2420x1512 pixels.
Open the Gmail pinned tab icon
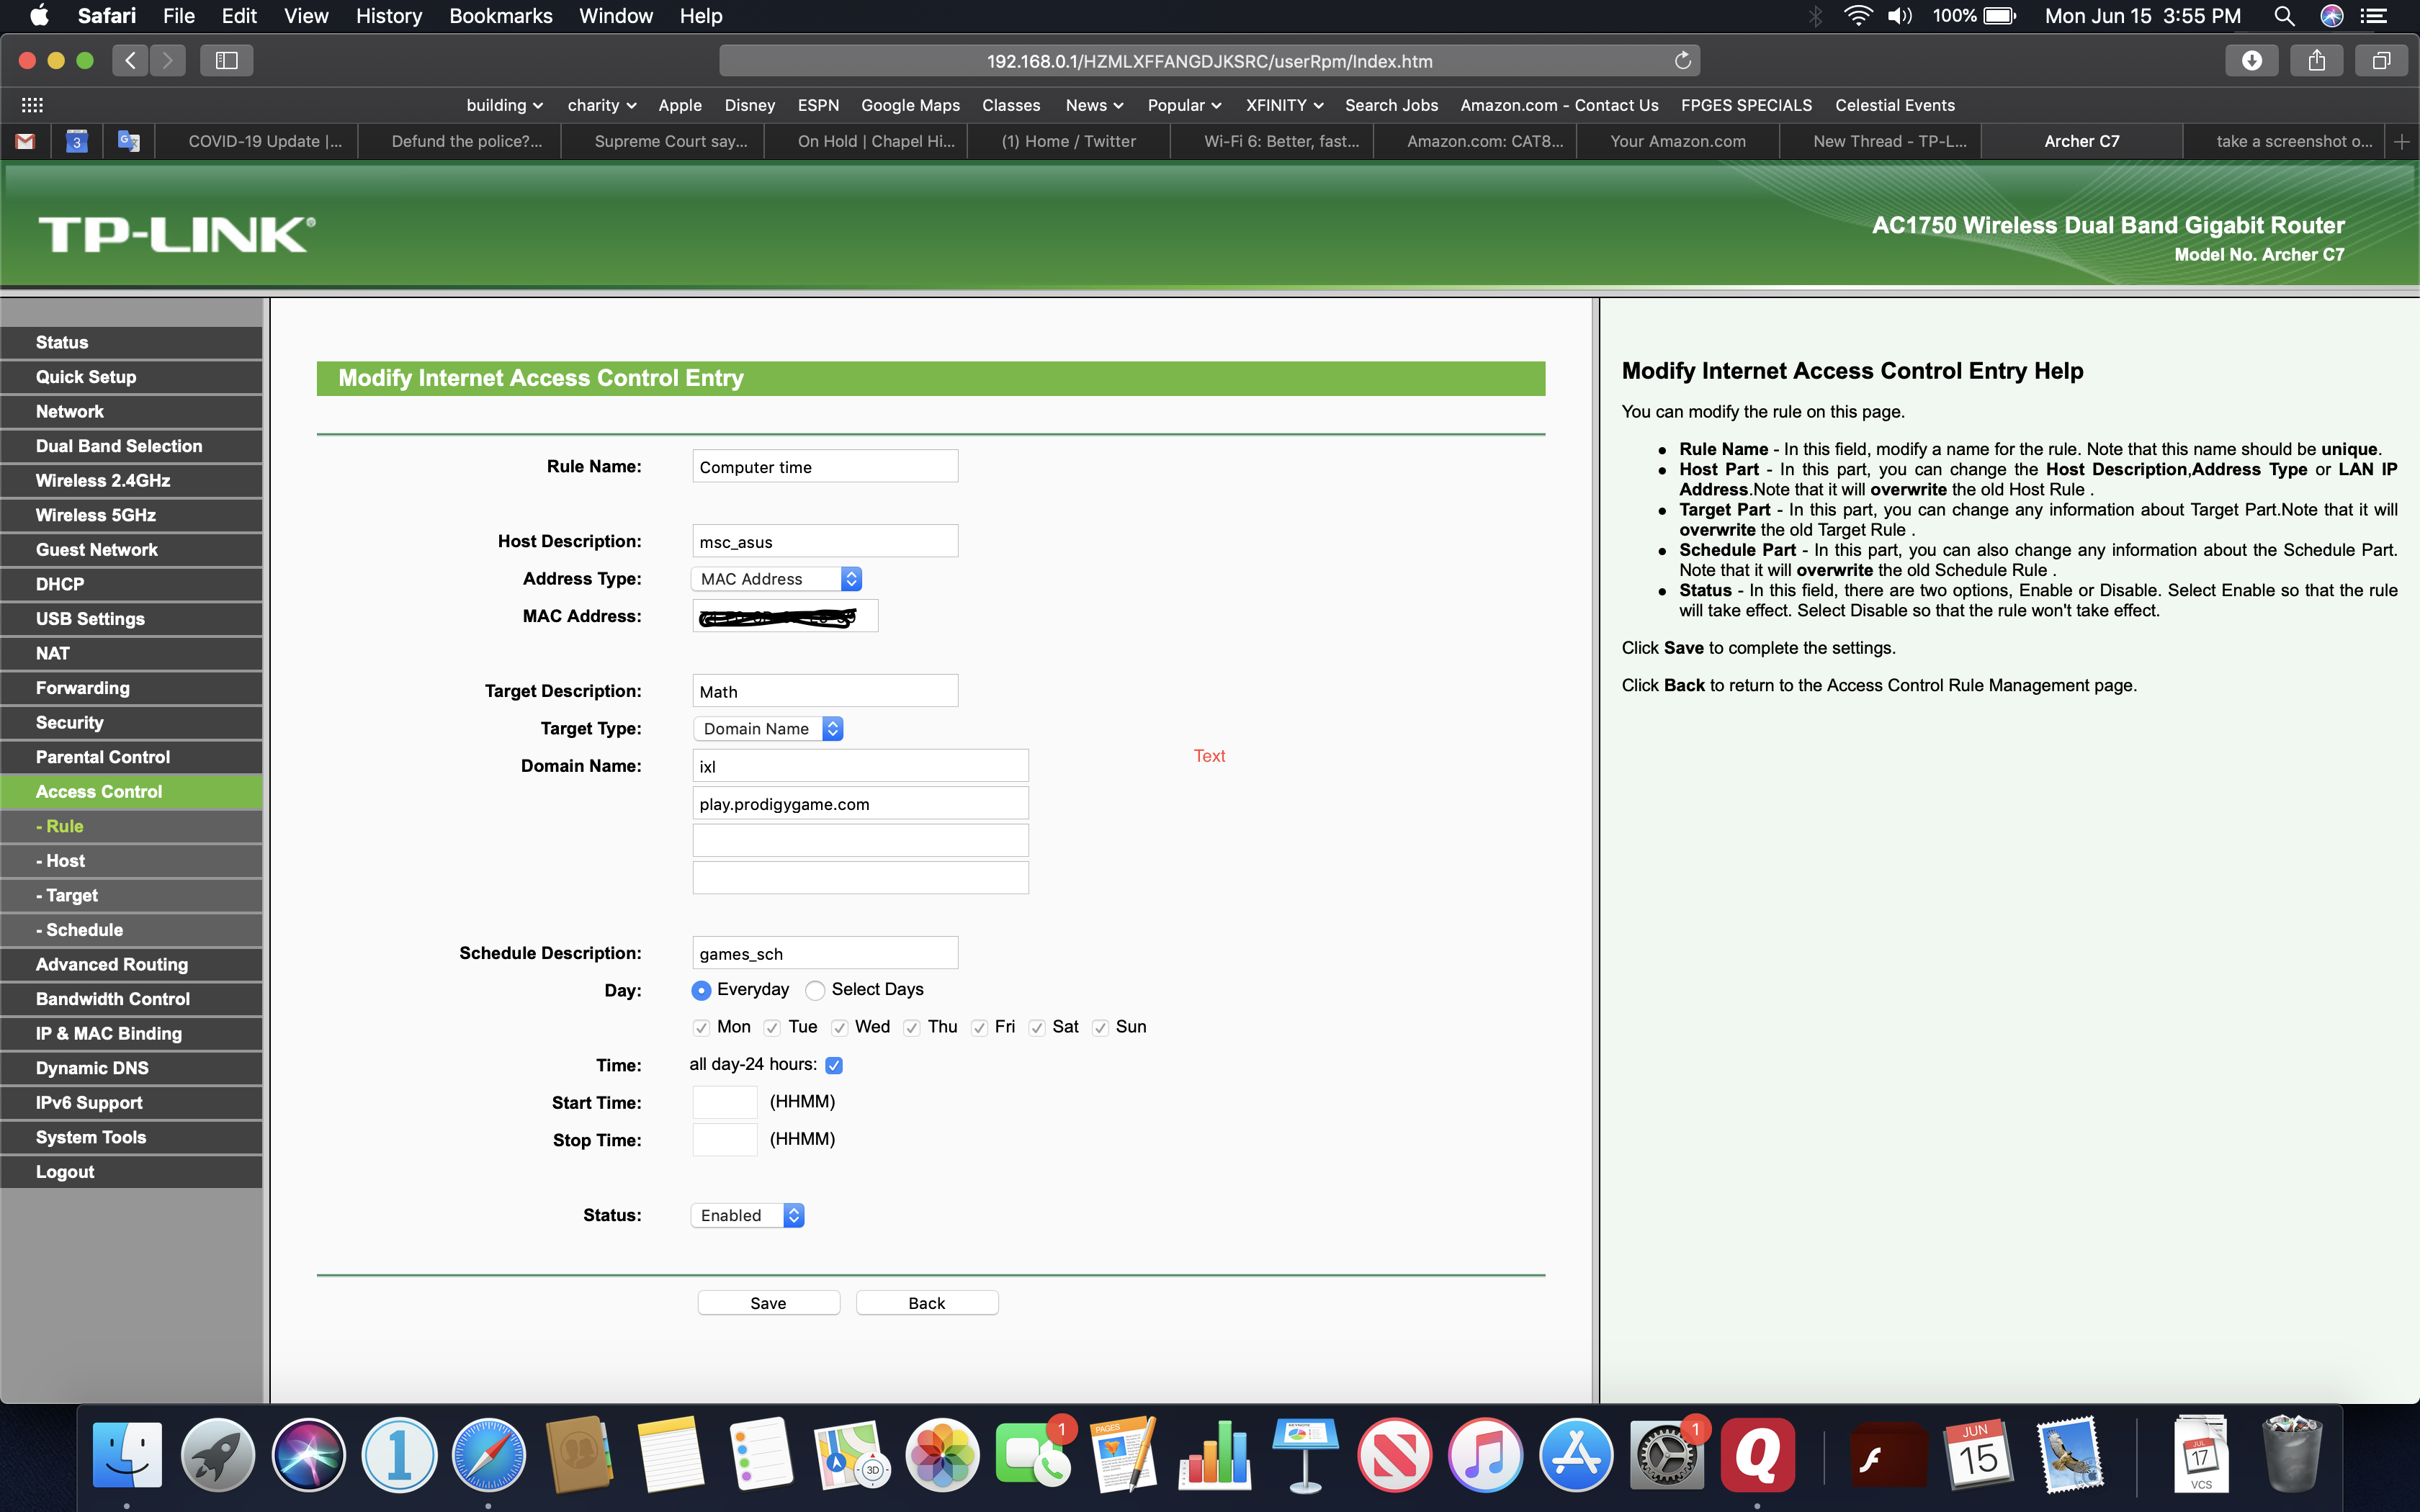coord(26,141)
